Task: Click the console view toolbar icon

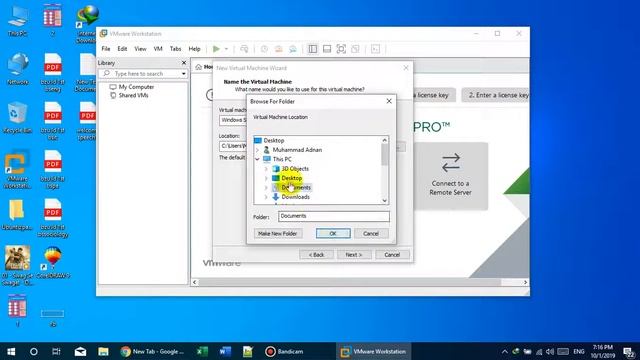Action: (376, 49)
